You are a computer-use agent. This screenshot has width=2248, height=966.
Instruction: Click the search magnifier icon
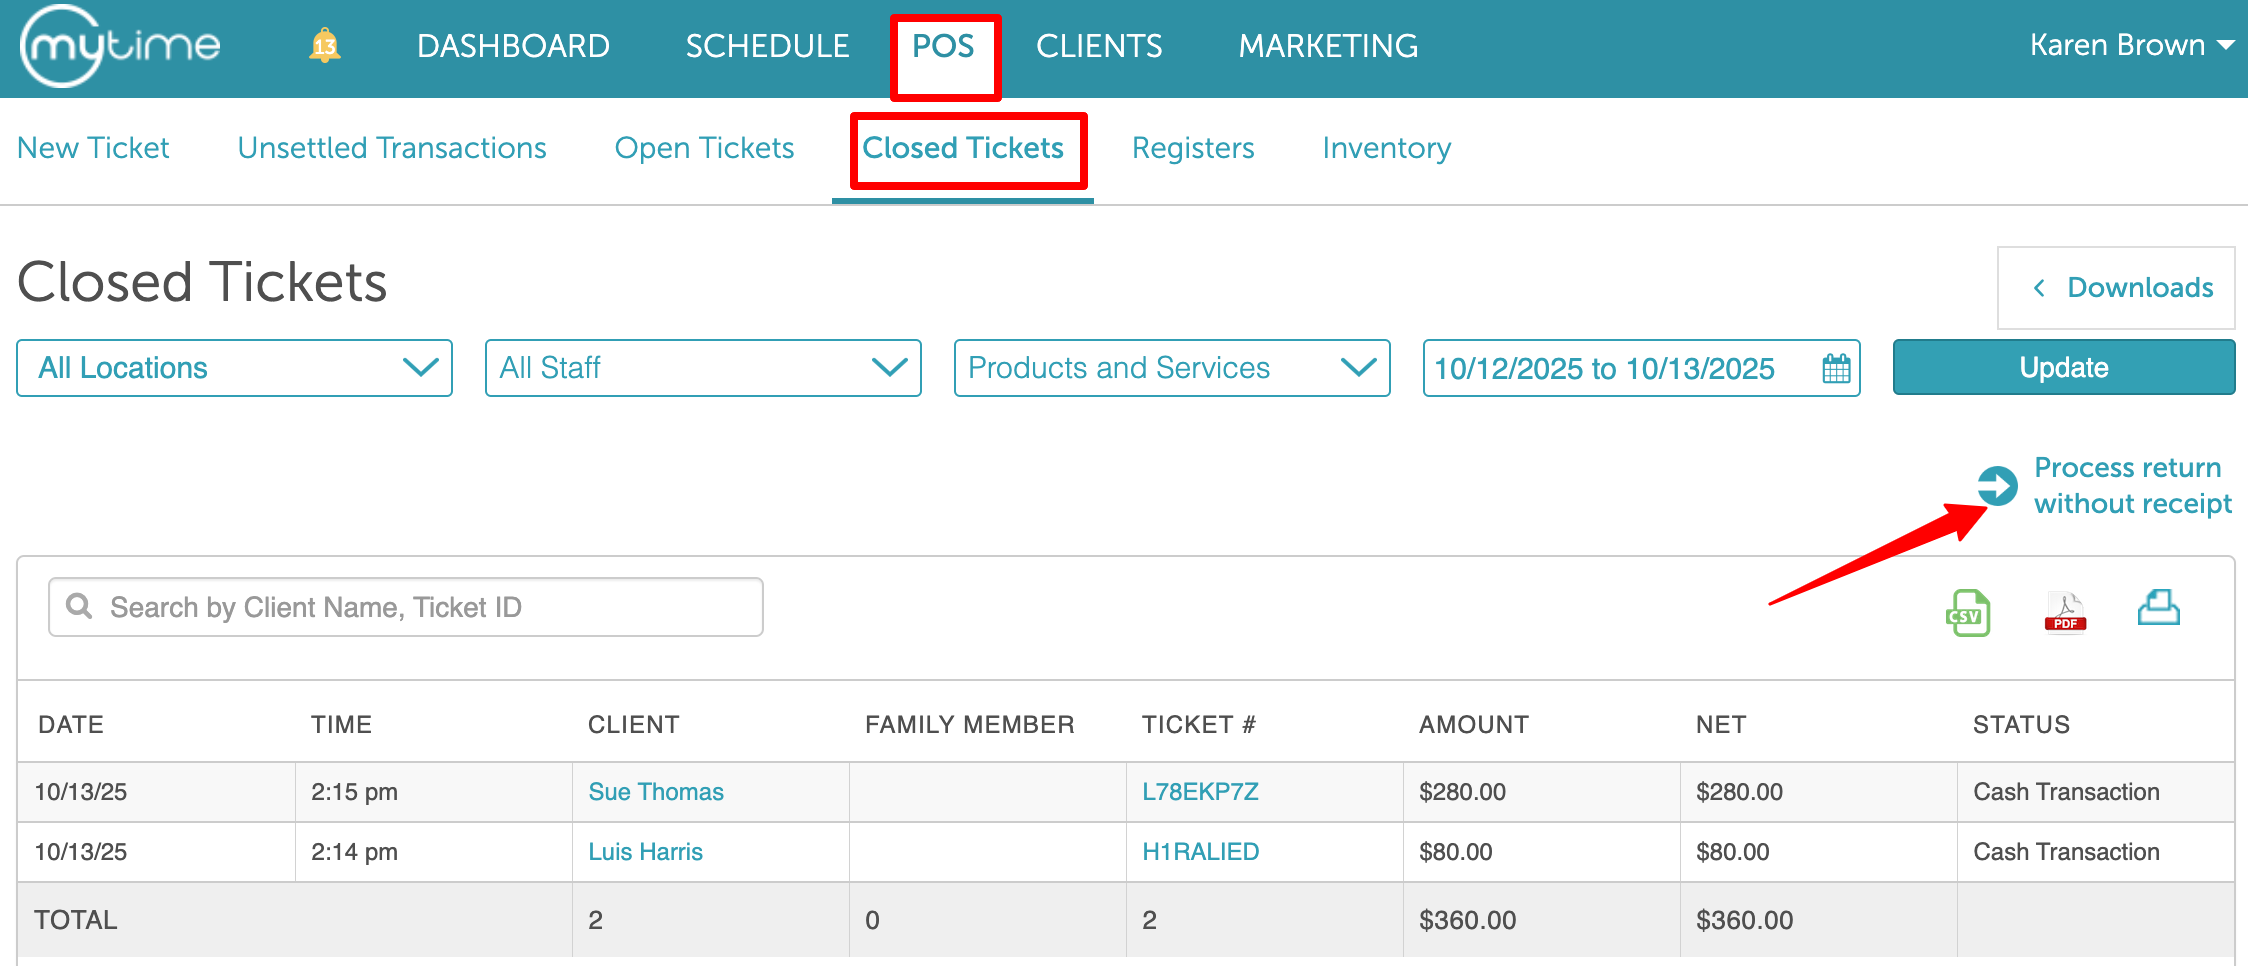click(79, 606)
